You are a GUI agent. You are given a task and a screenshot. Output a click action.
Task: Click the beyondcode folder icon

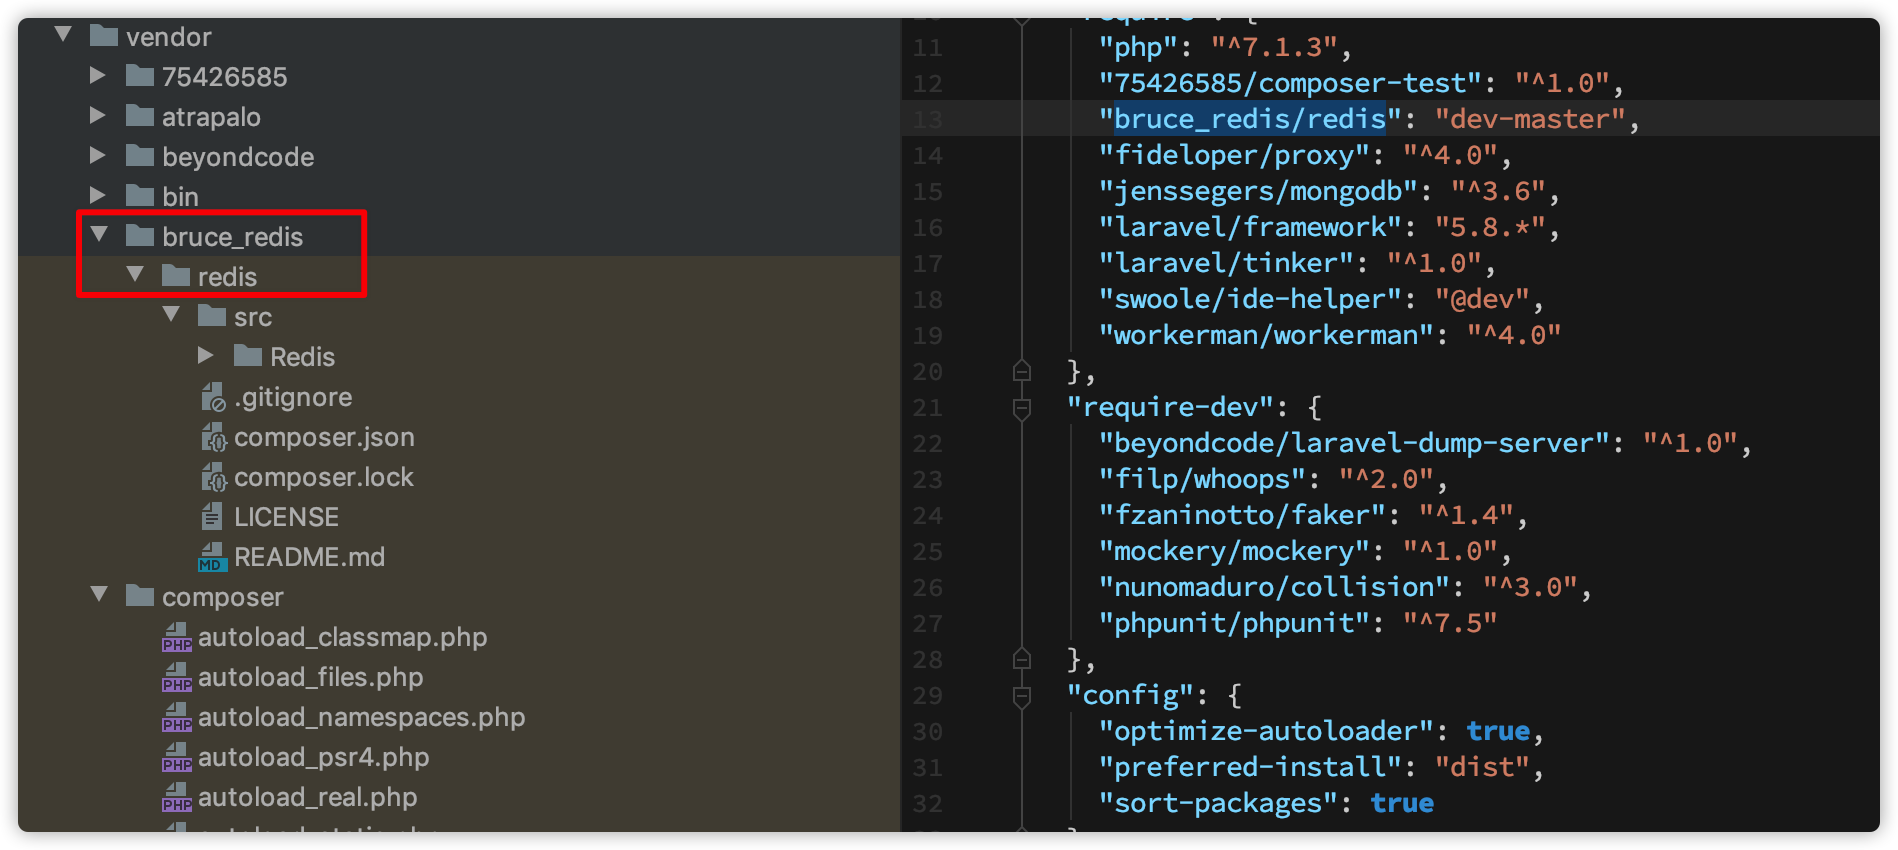tap(140, 156)
